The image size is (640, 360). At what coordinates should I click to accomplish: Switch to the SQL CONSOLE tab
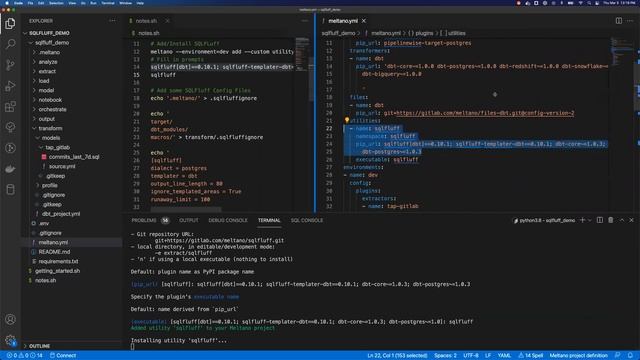coord(307,220)
